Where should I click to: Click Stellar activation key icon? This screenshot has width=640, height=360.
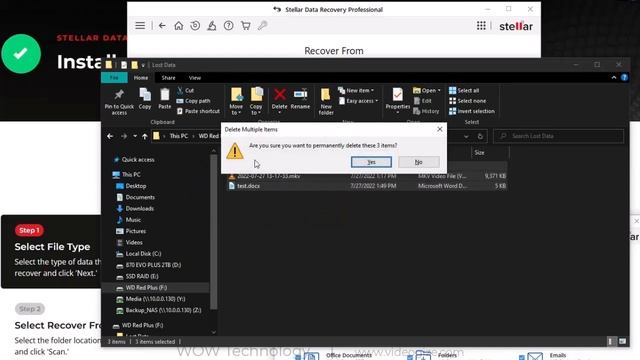262,26
